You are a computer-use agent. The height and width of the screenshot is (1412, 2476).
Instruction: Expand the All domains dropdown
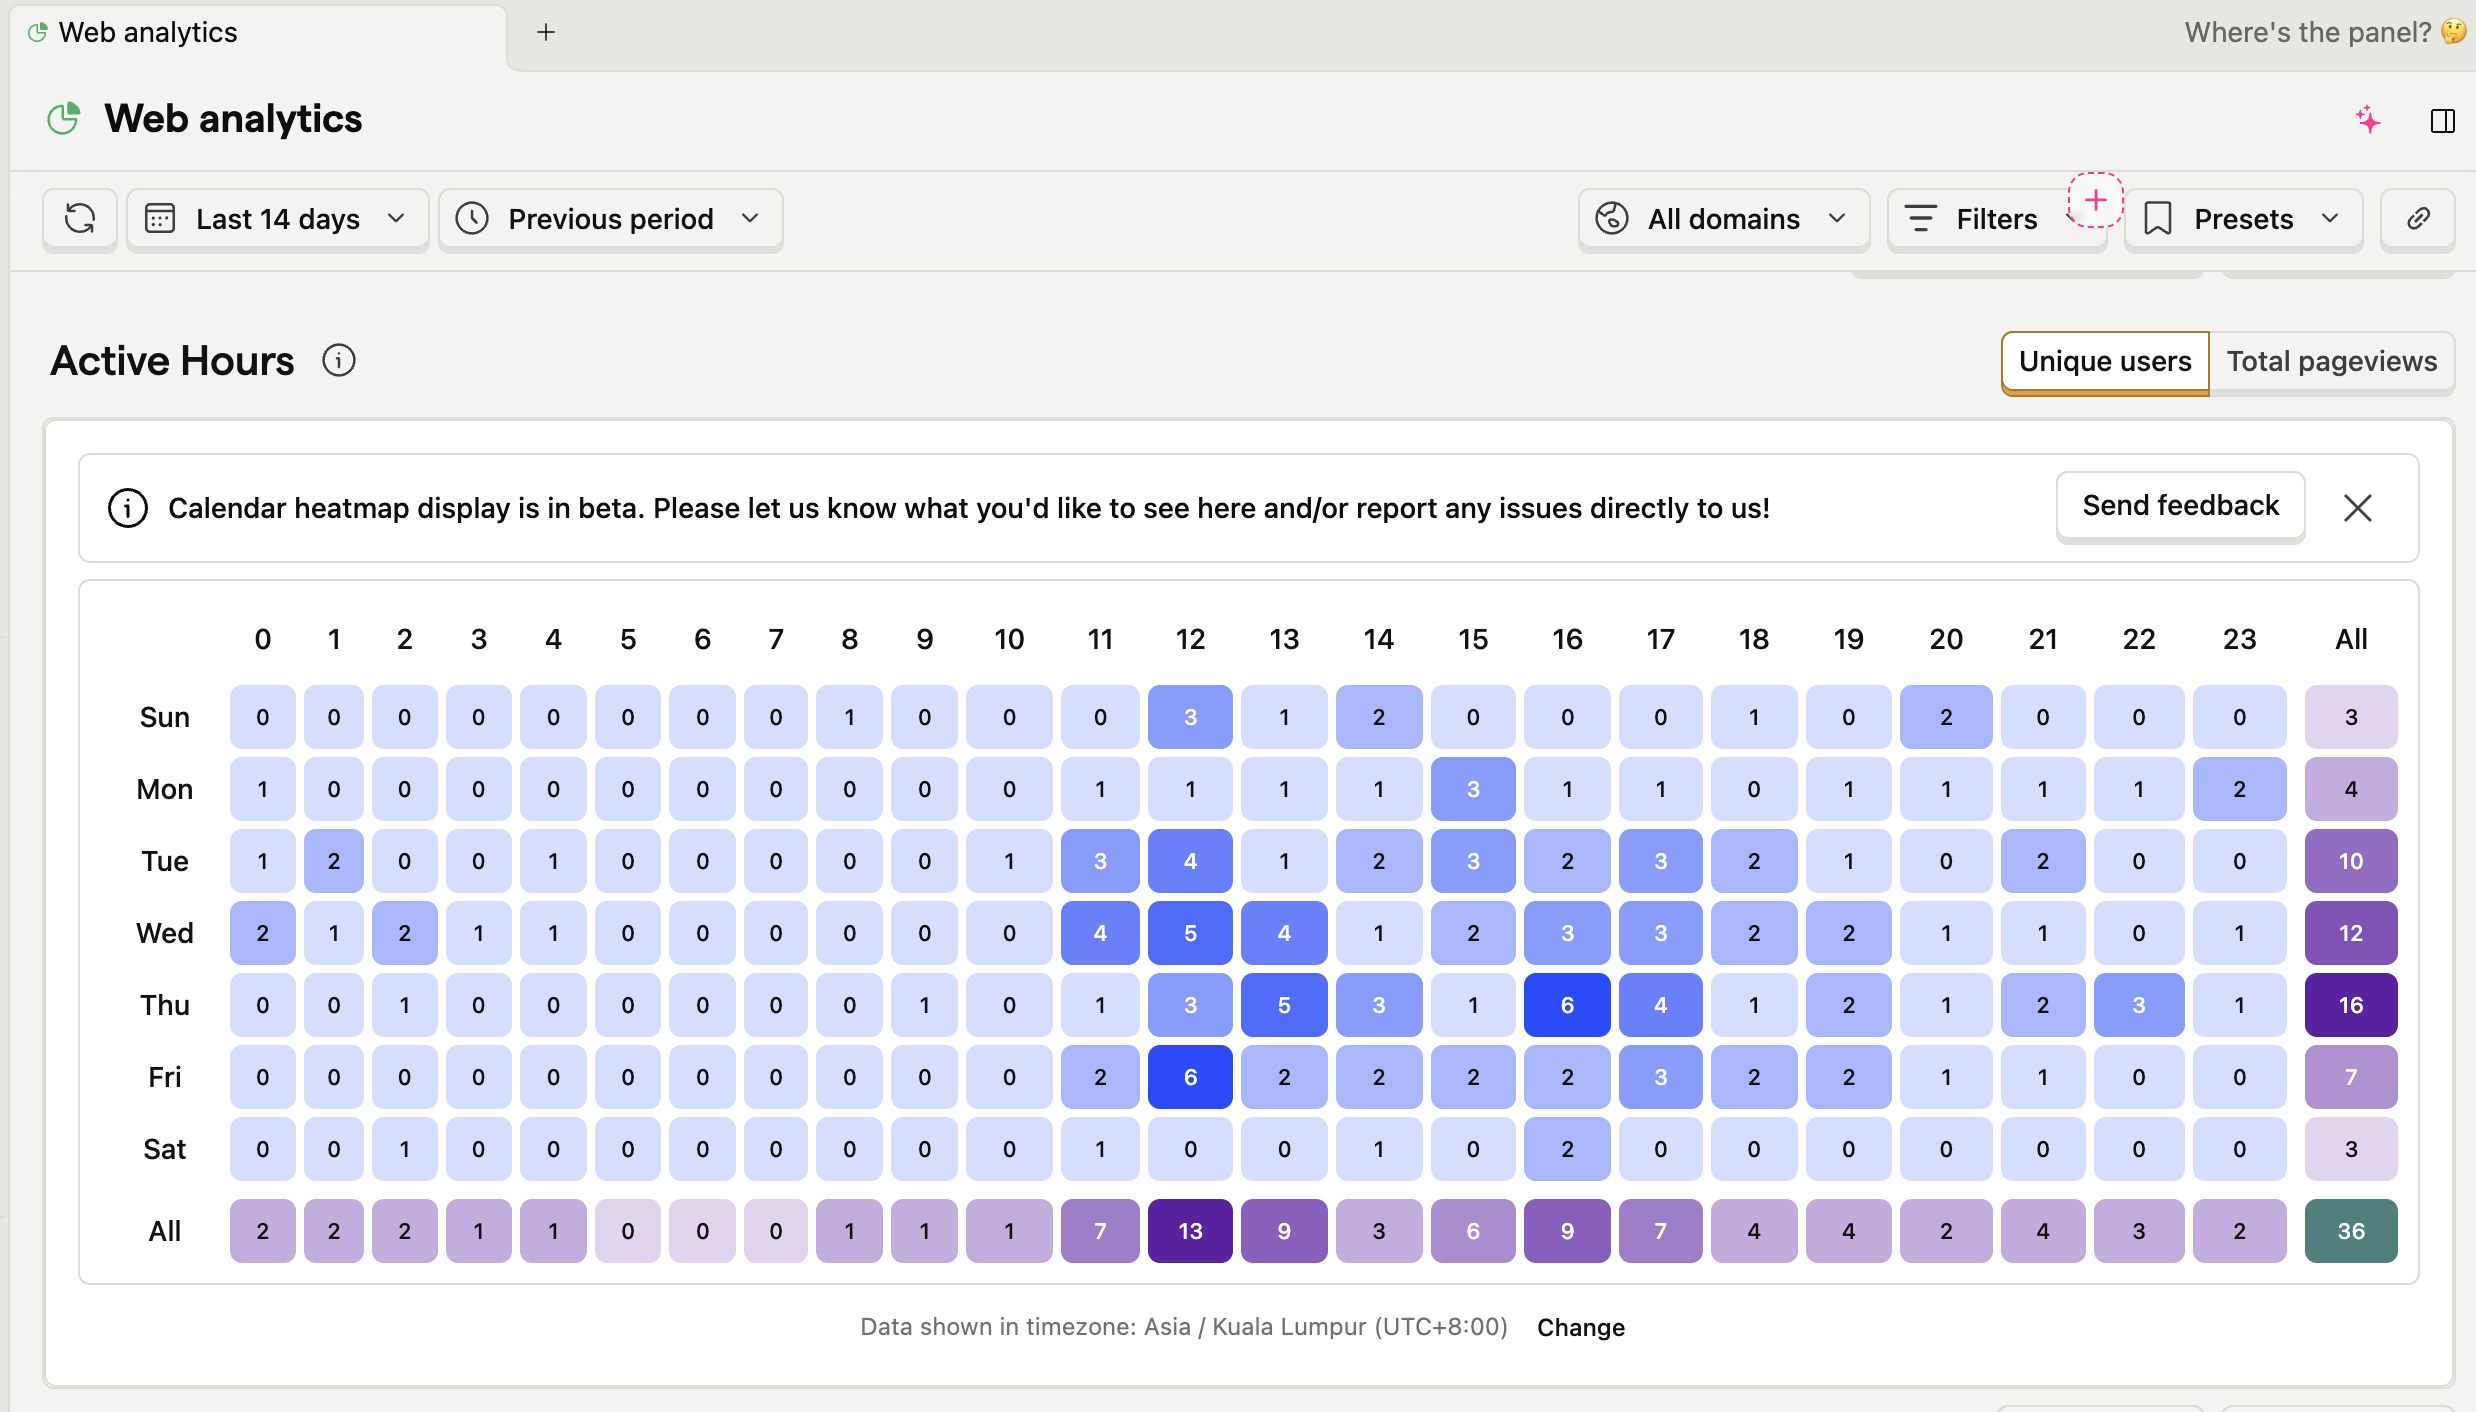[1723, 219]
